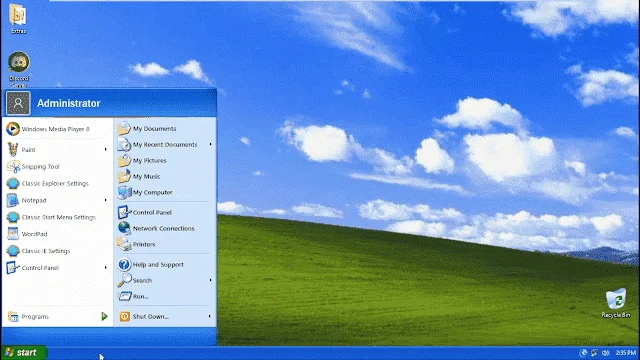This screenshot has height=360, width=640.
Task: Click the Shut Down... label
Action: pos(151,317)
